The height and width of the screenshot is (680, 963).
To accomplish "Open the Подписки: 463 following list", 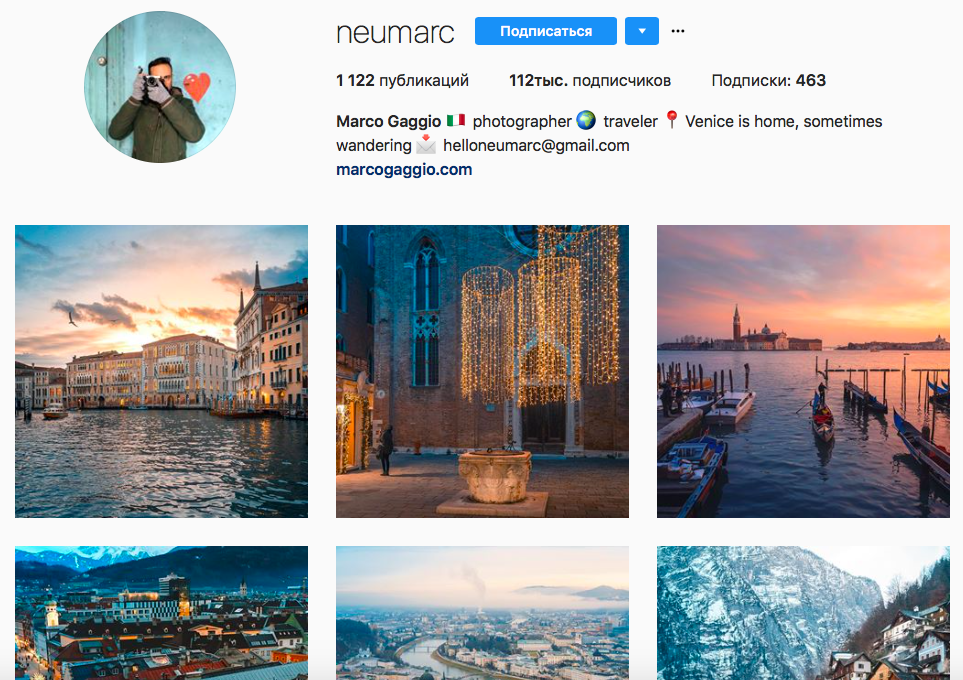I will tap(768, 81).
